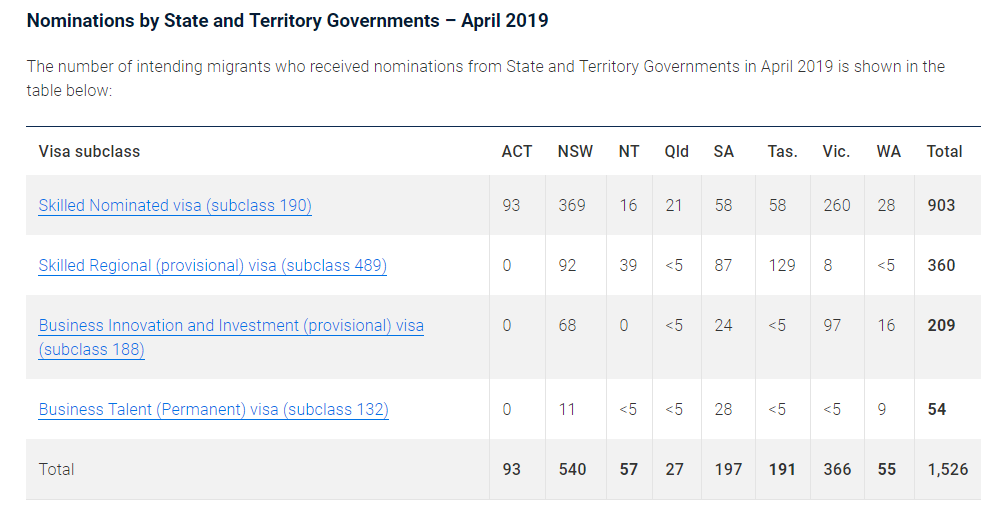Select the SA column header
The height and width of the screenshot is (508, 1000).
pos(723,152)
